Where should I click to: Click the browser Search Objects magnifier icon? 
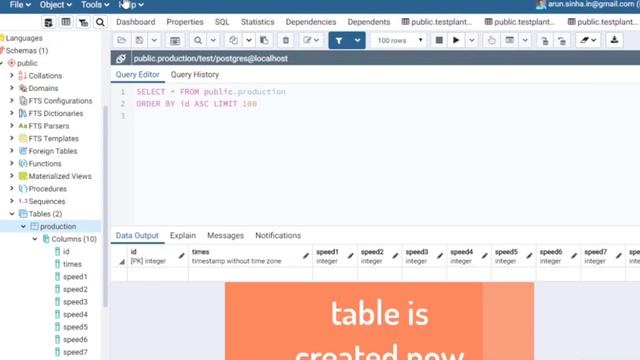click(100, 22)
